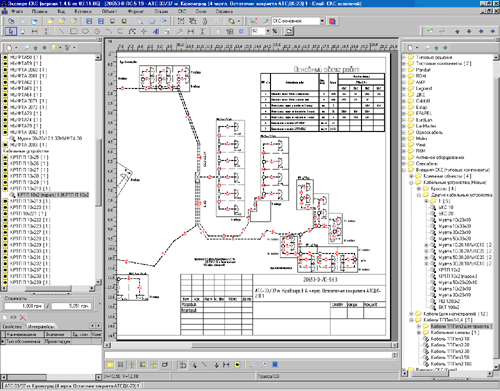Open the Вставка menu
Image resolution: width=500 pixels, height=391 pixels.
click(83, 11)
